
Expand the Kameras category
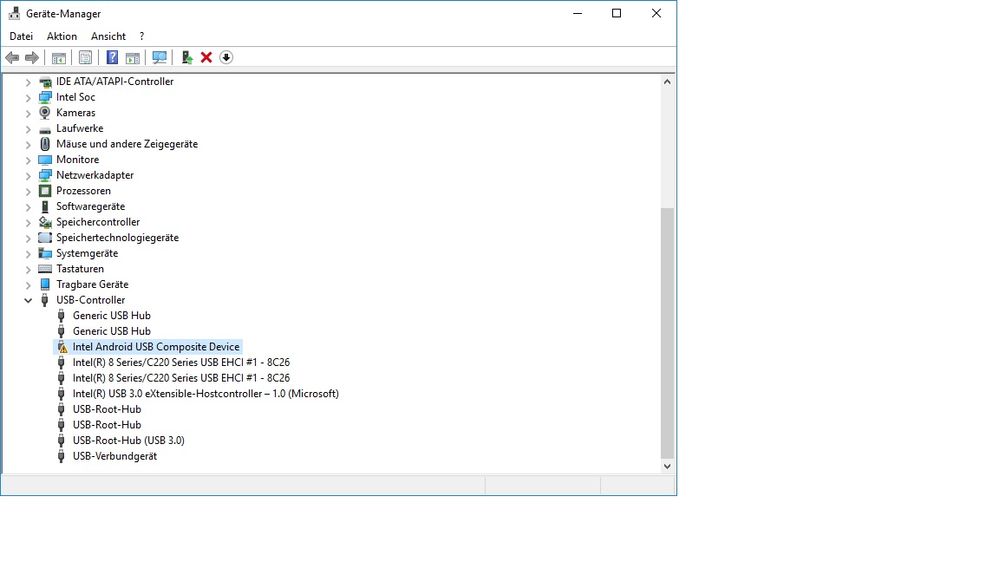pos(28,113)
